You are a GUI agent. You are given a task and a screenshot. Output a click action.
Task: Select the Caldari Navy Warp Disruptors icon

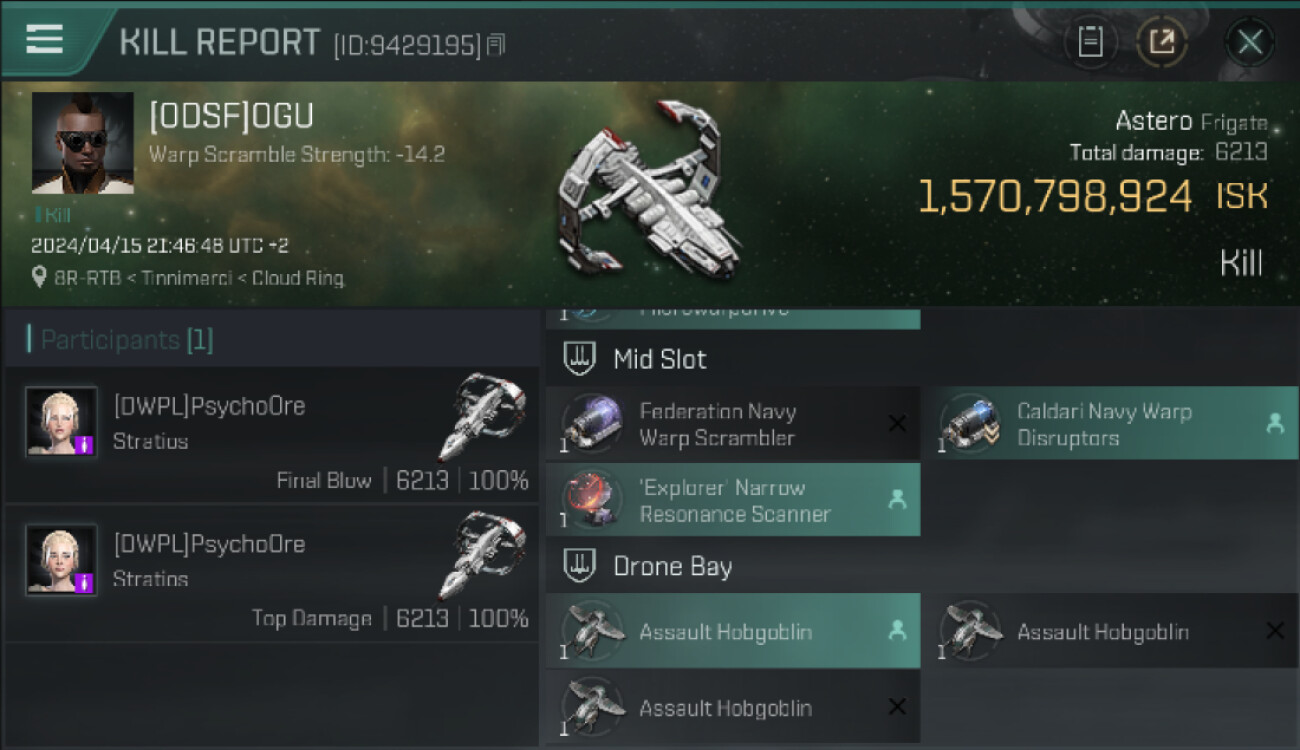tap(970, 424)
